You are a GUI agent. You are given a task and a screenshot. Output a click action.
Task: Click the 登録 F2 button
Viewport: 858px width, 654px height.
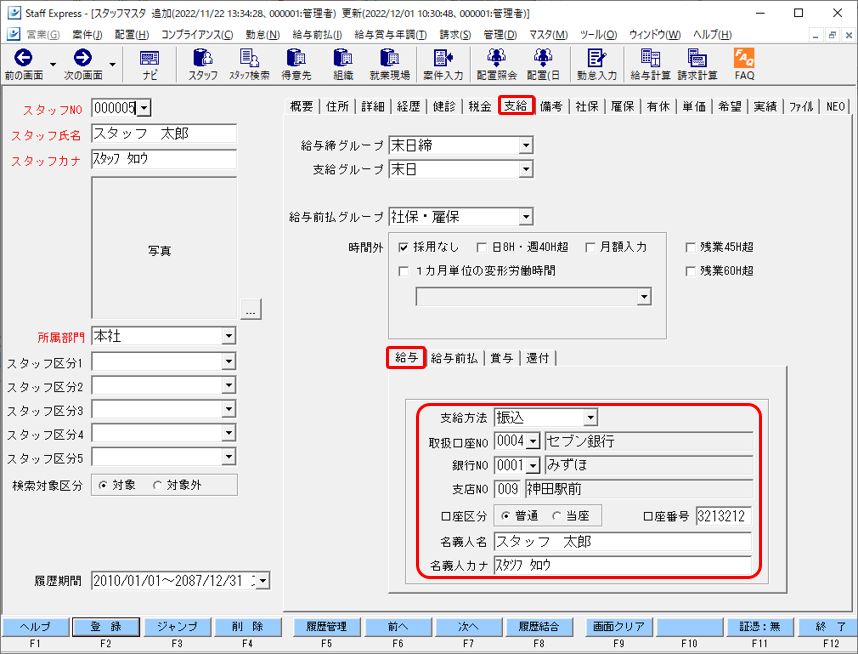pyautogui.click(x=106, y=627)
